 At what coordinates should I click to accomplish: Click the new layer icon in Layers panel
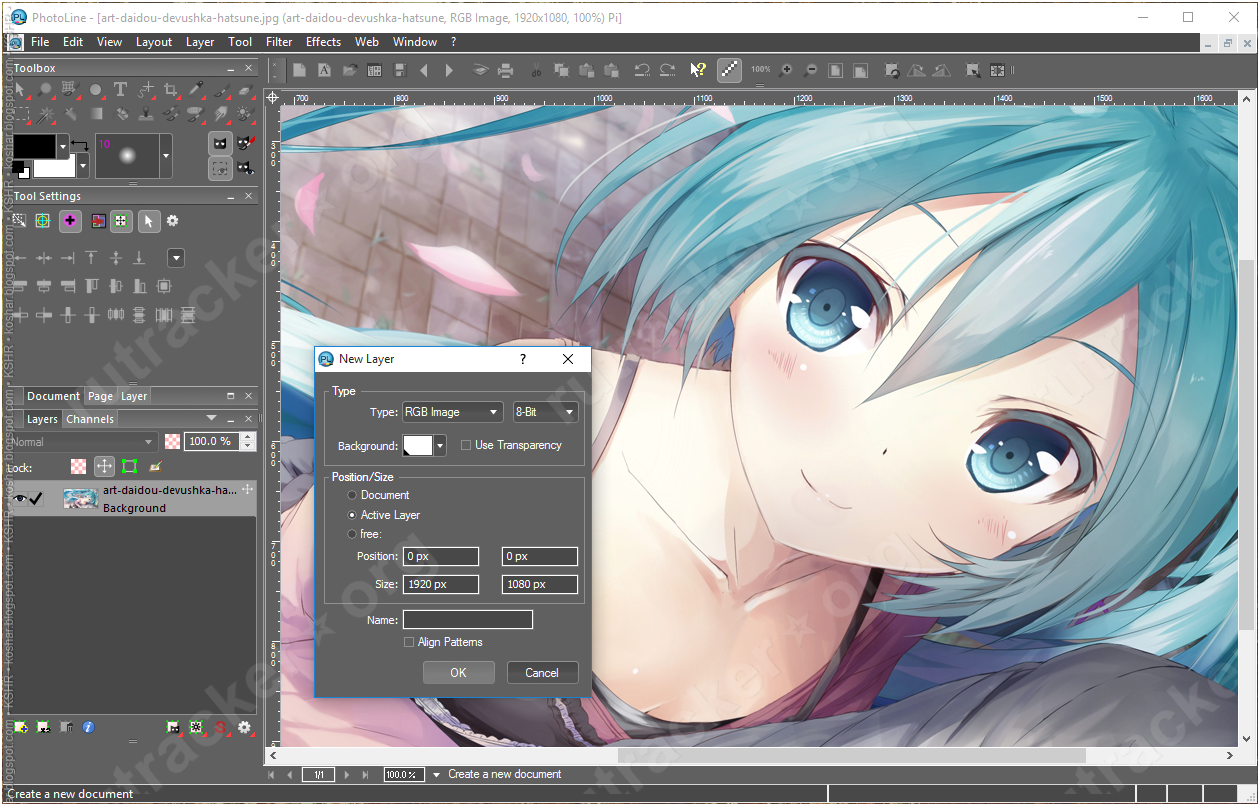(19, 727)
